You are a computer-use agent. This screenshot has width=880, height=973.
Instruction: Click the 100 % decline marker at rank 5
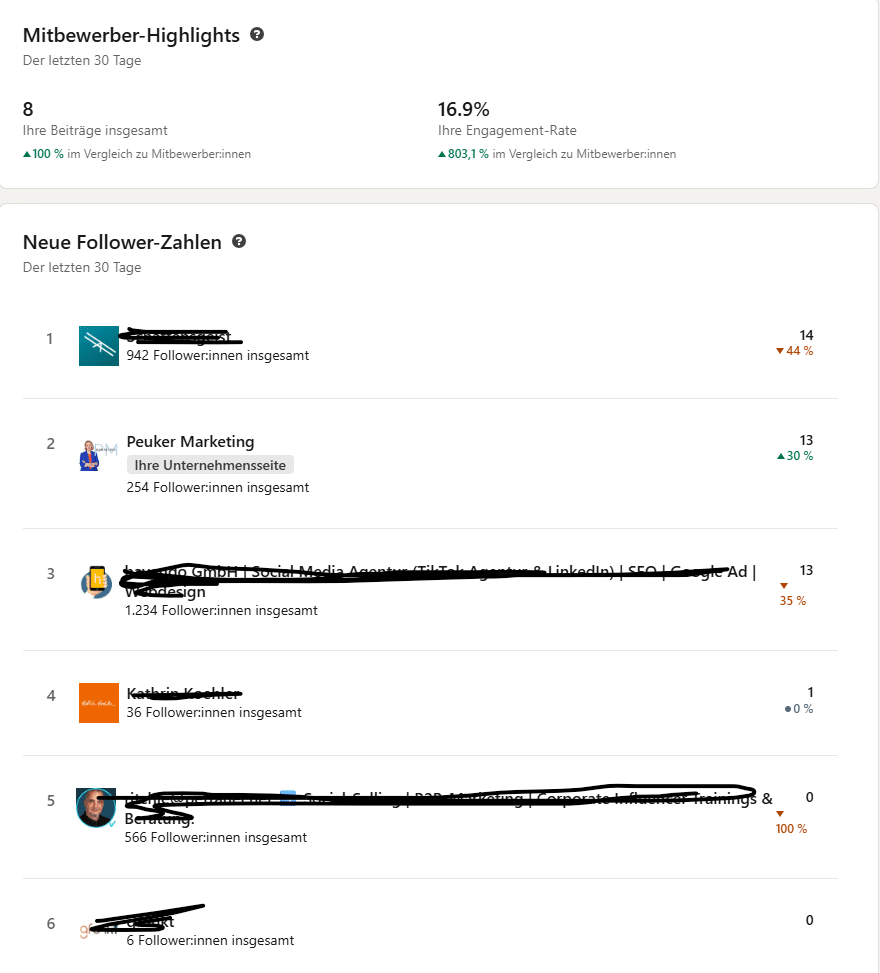tap(790, 828)
